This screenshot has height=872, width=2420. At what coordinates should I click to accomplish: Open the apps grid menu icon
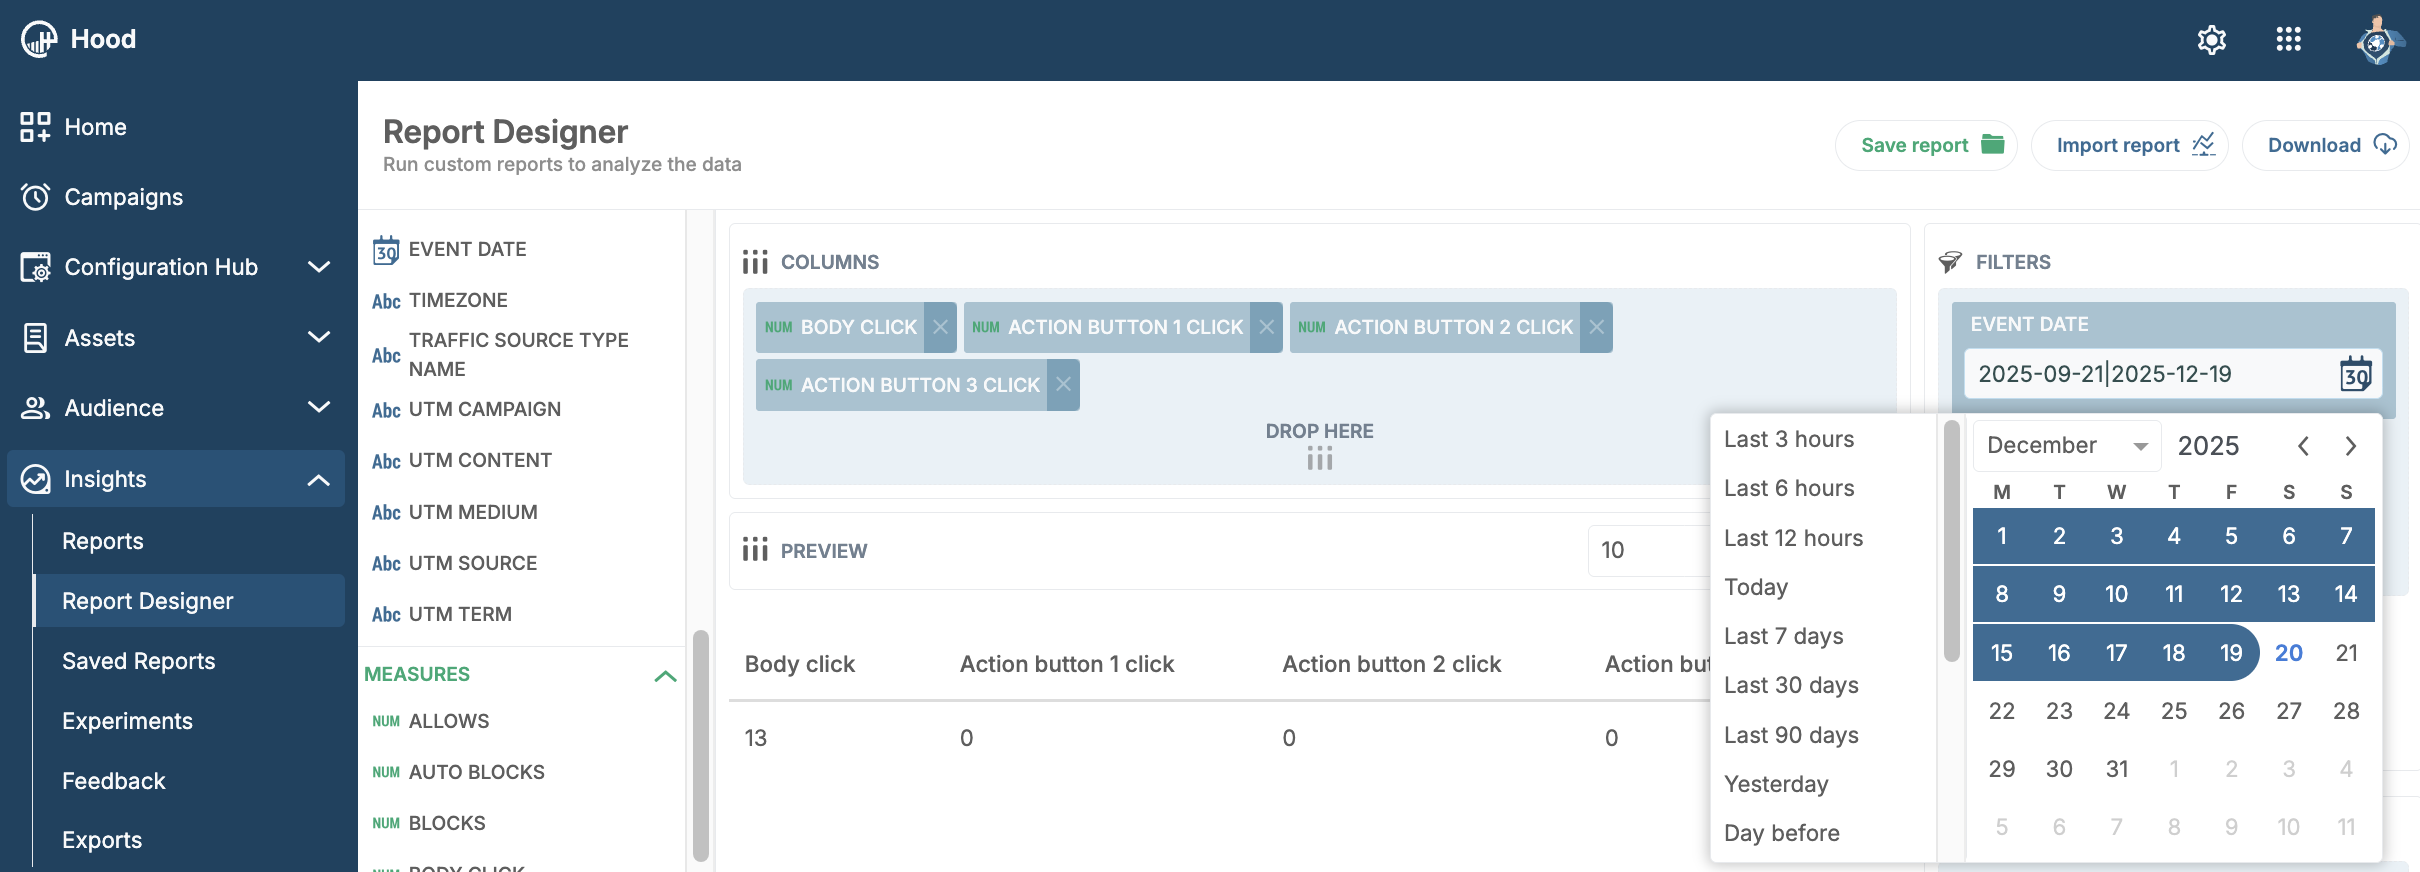click(2288, 40)
